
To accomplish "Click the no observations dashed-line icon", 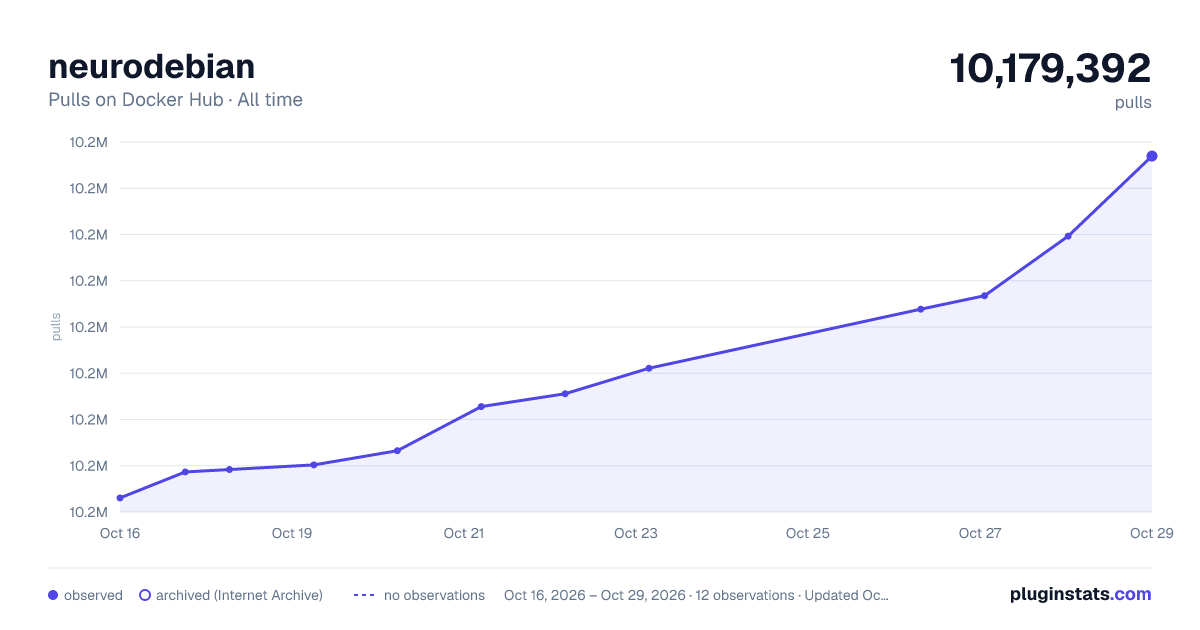I will point(364,595).
